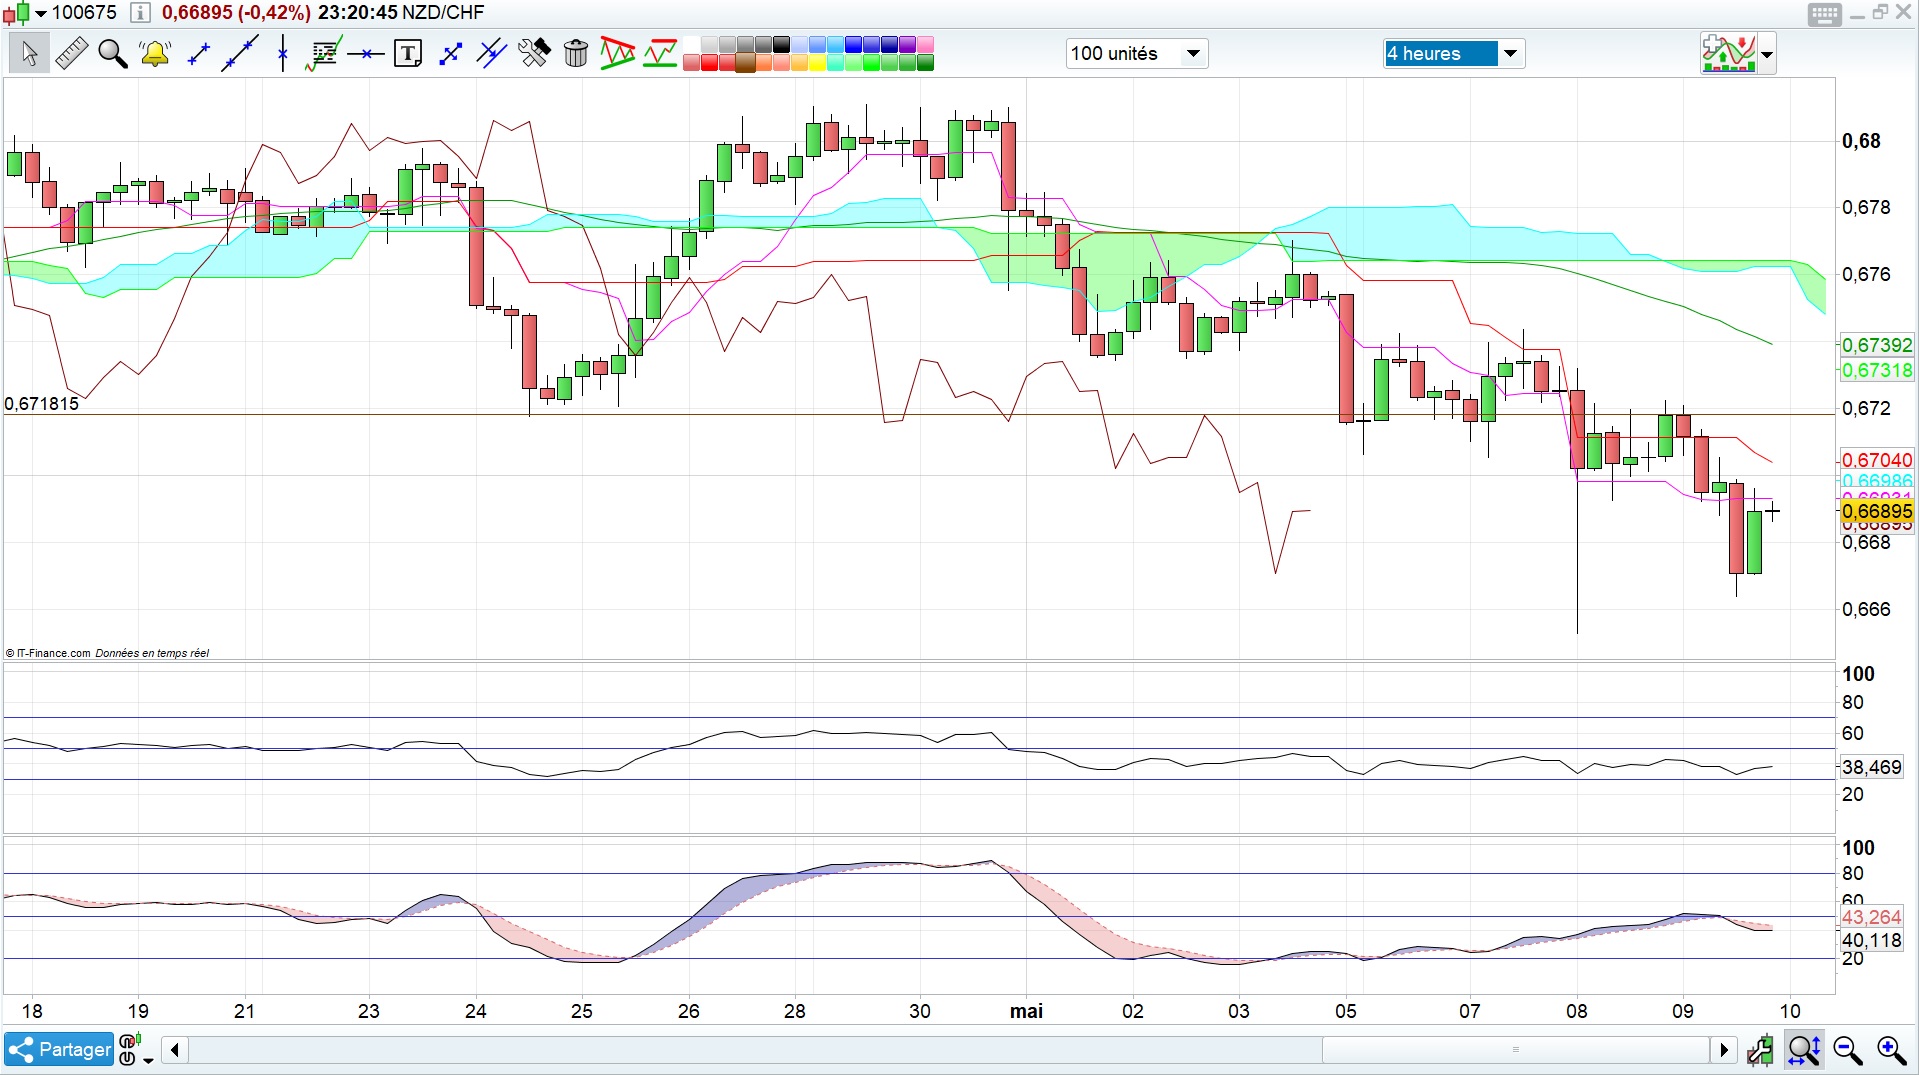The width and height of the screenshot is (1919, 1075).
Task: Zoom in the chart horizontally
Action: [1892, 1050]
